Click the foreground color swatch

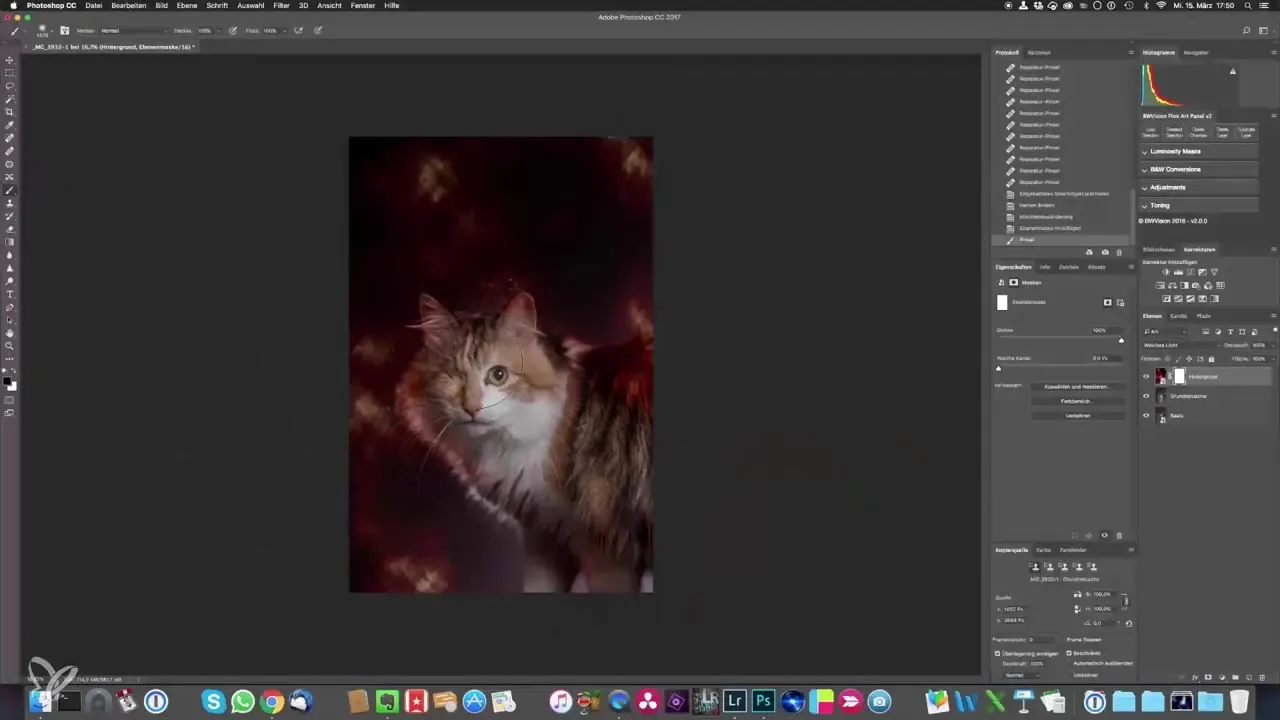click(x=8, y=381)
